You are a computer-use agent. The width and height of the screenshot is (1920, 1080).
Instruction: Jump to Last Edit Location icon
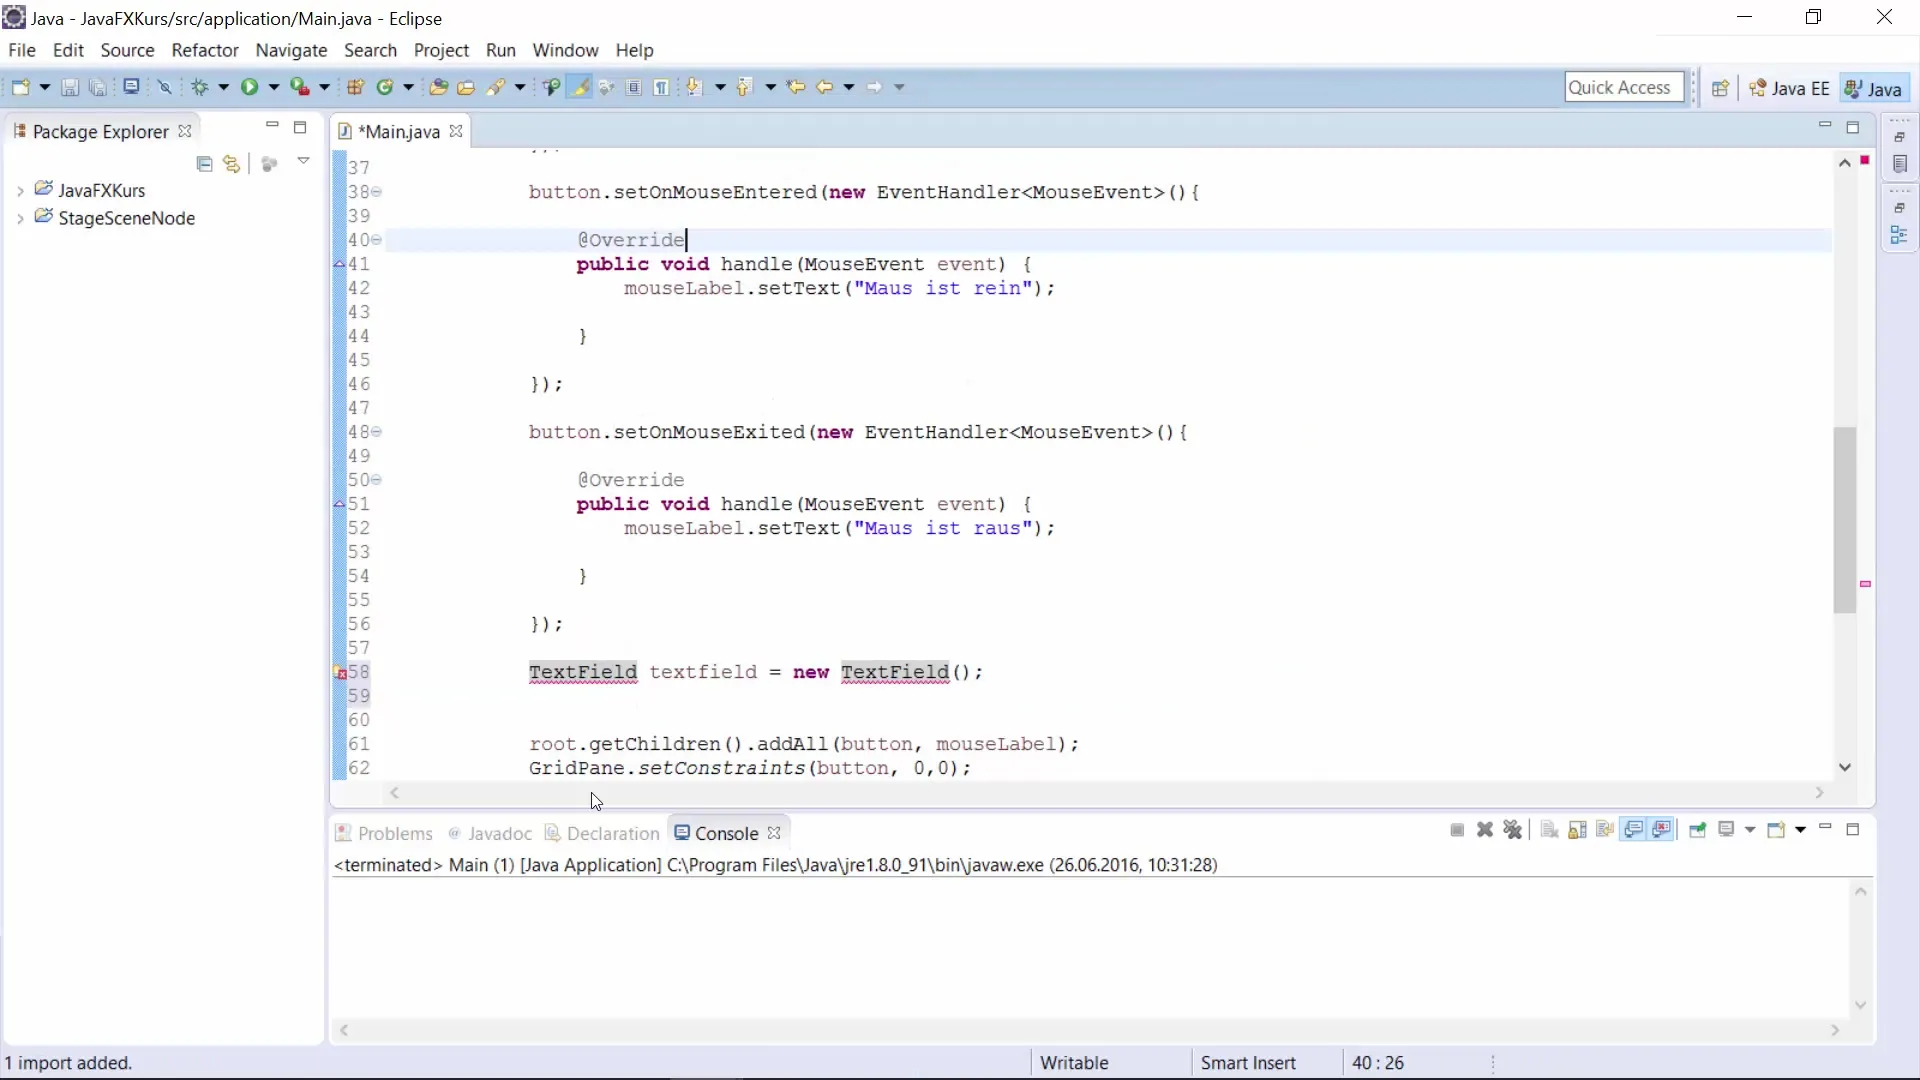pyautogui.click(x=796, y=87)
